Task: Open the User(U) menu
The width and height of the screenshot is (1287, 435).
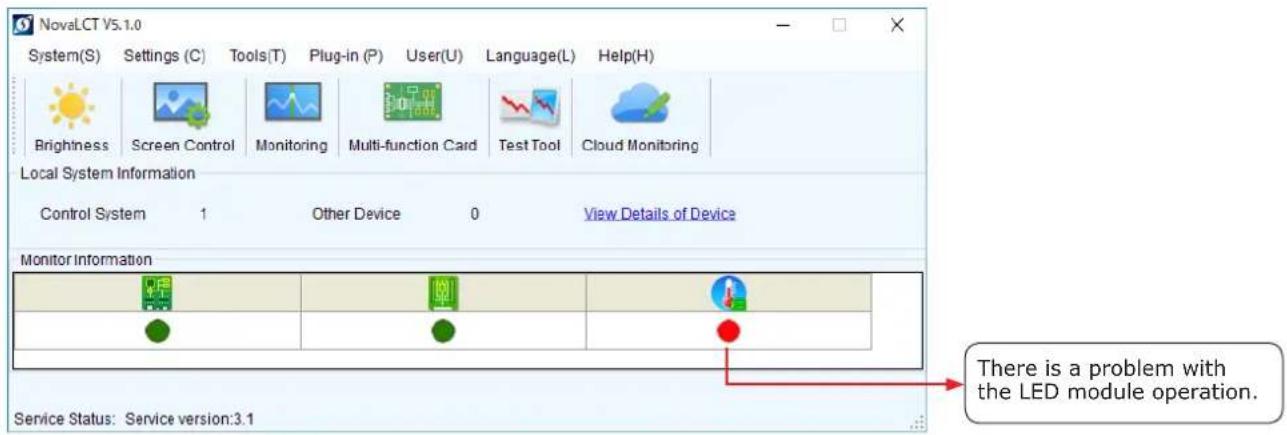Action: (x=434, y=56)
